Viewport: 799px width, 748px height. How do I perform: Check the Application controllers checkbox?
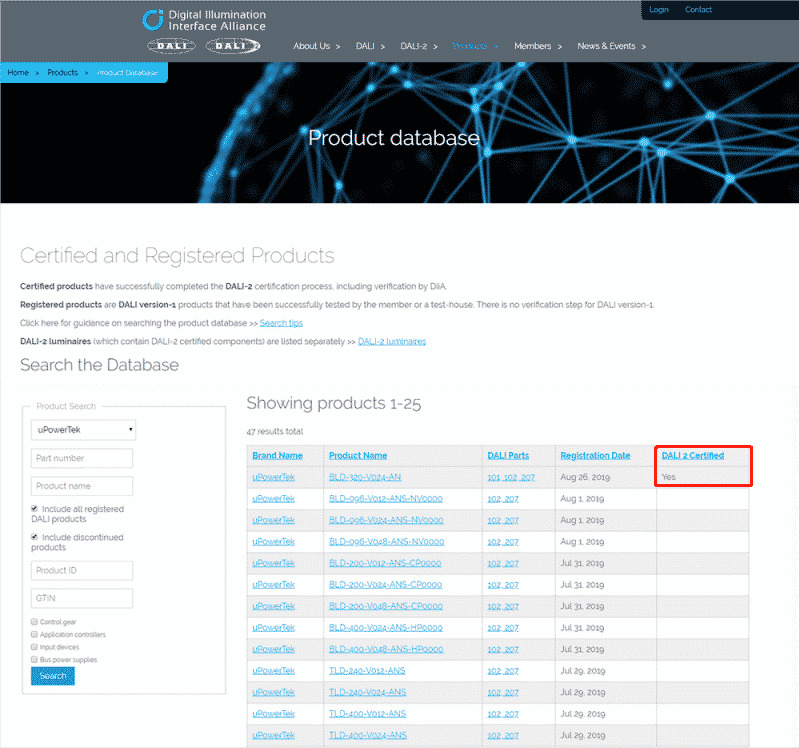pyautogui.click(x=34, y=634)
